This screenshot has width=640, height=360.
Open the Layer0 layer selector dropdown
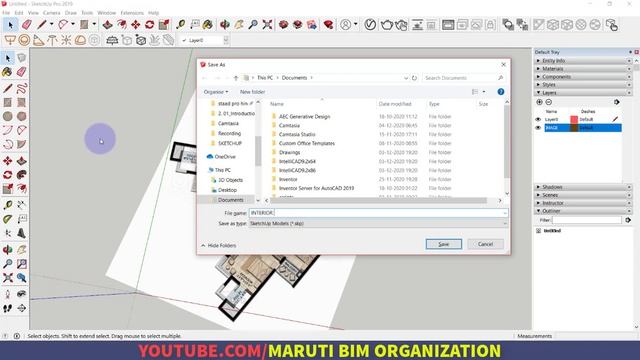coord(226,40)
